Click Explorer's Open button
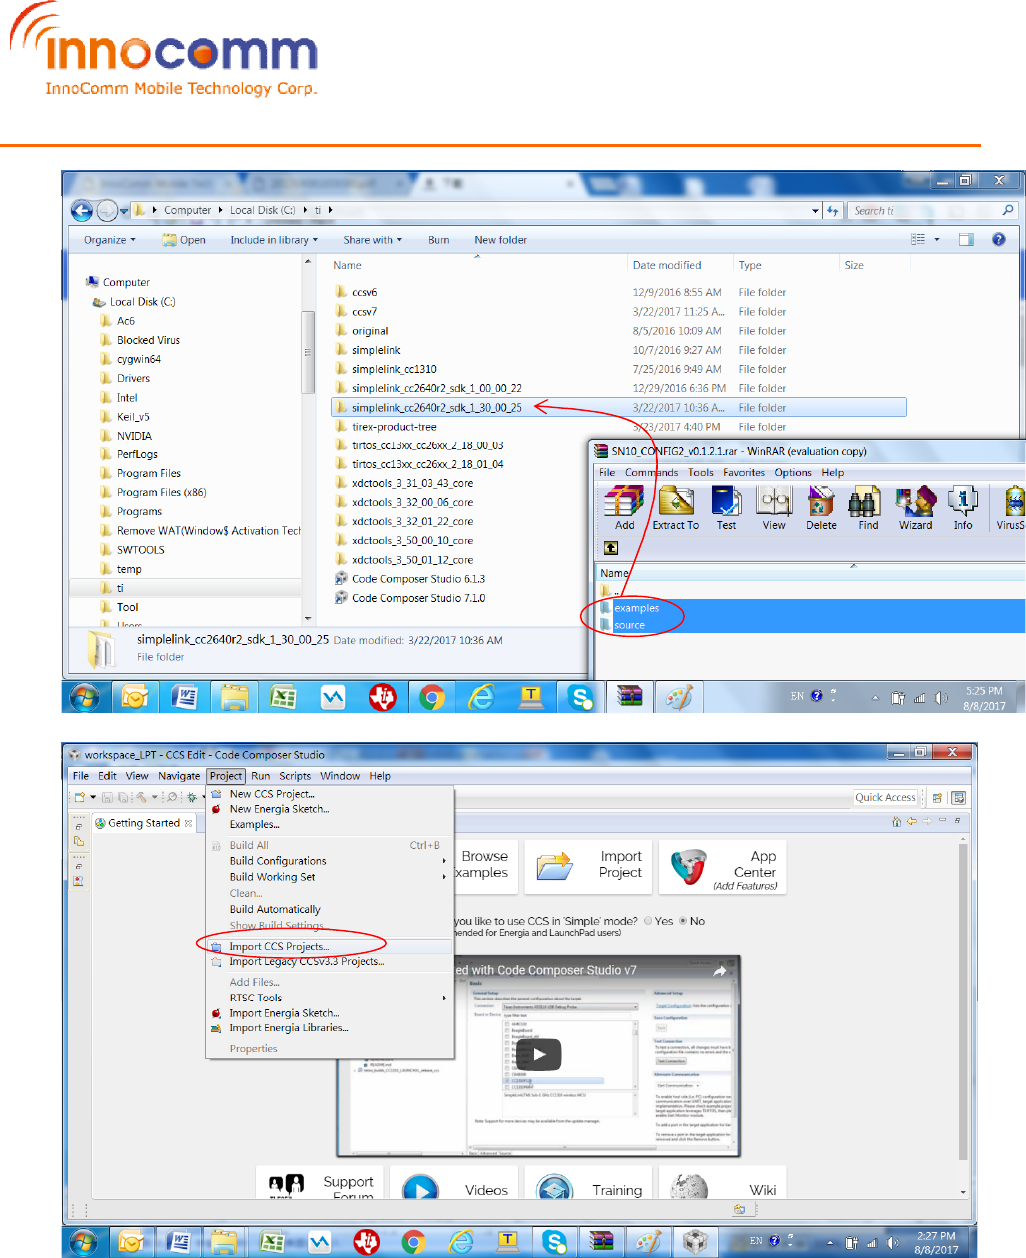Image resolution: width=1026 pixels, height=1258 pixels. 183,240
